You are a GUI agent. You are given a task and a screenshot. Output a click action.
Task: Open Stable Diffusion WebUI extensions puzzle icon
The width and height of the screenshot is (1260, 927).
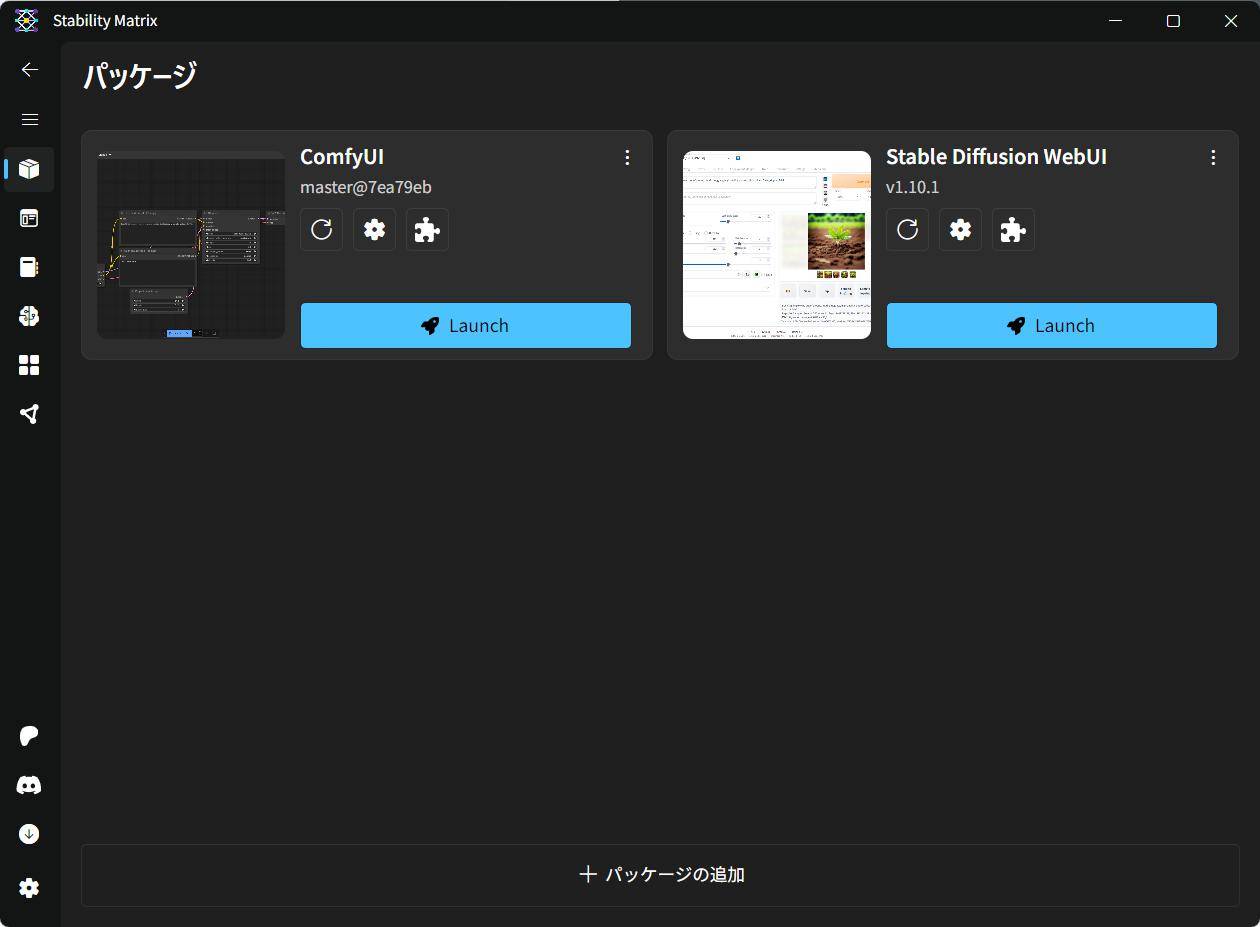pyautogui.click(x=1013, y=230)
